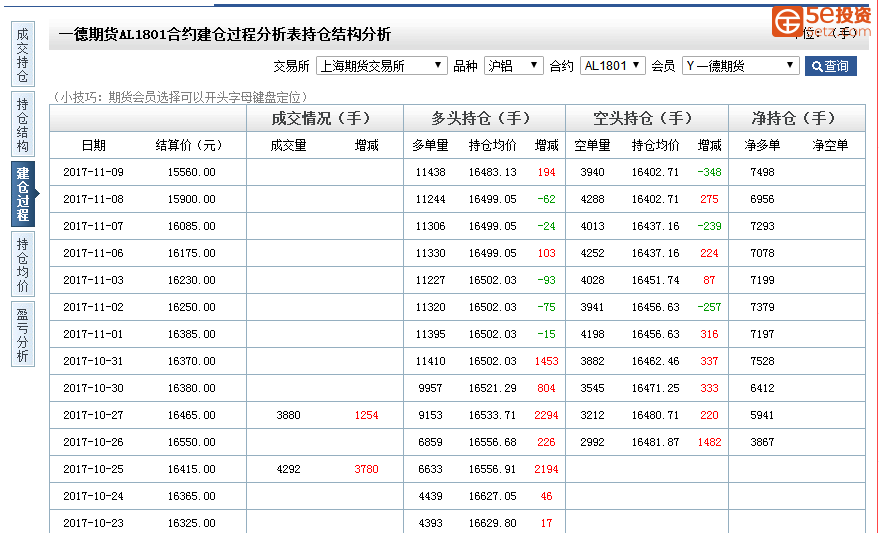
Task: Select the 2017-11-02 date cell
Action: click(x=94, y=307)
